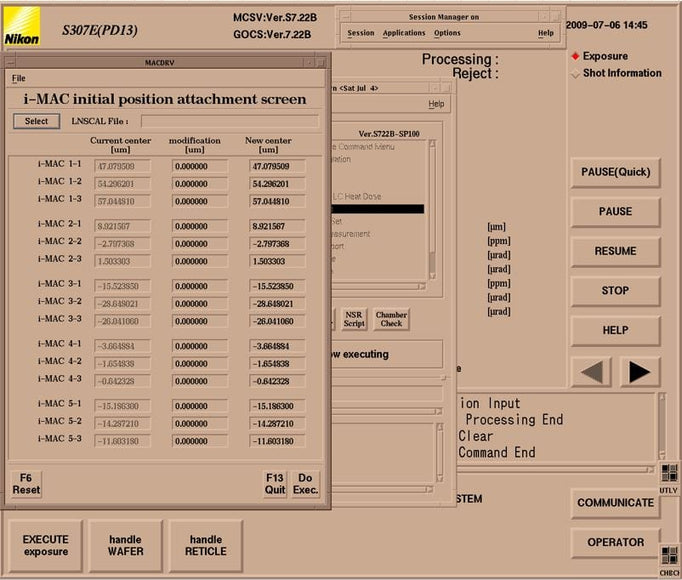Click the F6 Reset button

26,484
